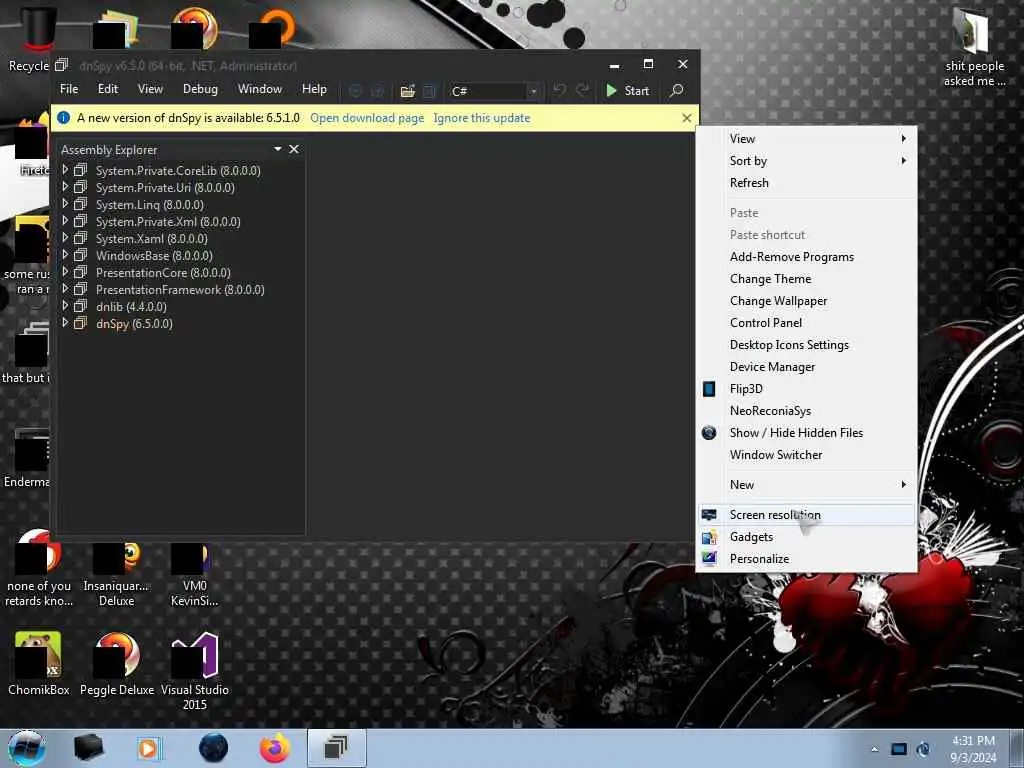Show hidden tray icons arrow
The height and width of the screenshot is (768, 1024).
874,749
